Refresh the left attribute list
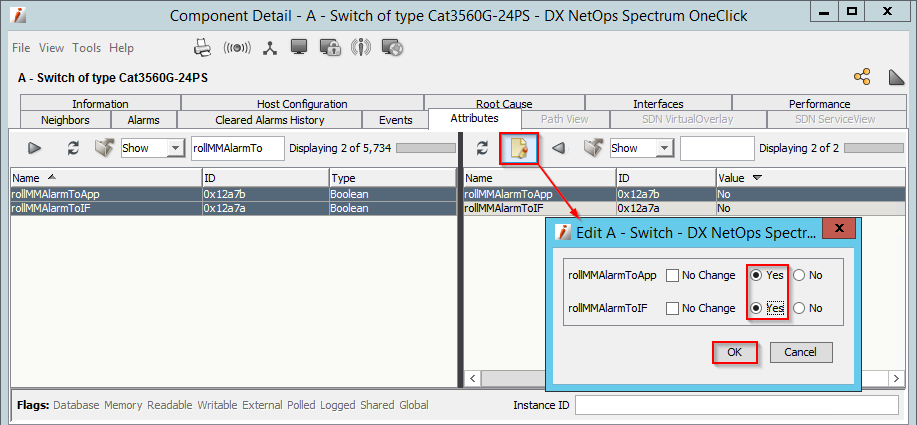Screen dimensions: 917x425 click(x=73, y=148)
